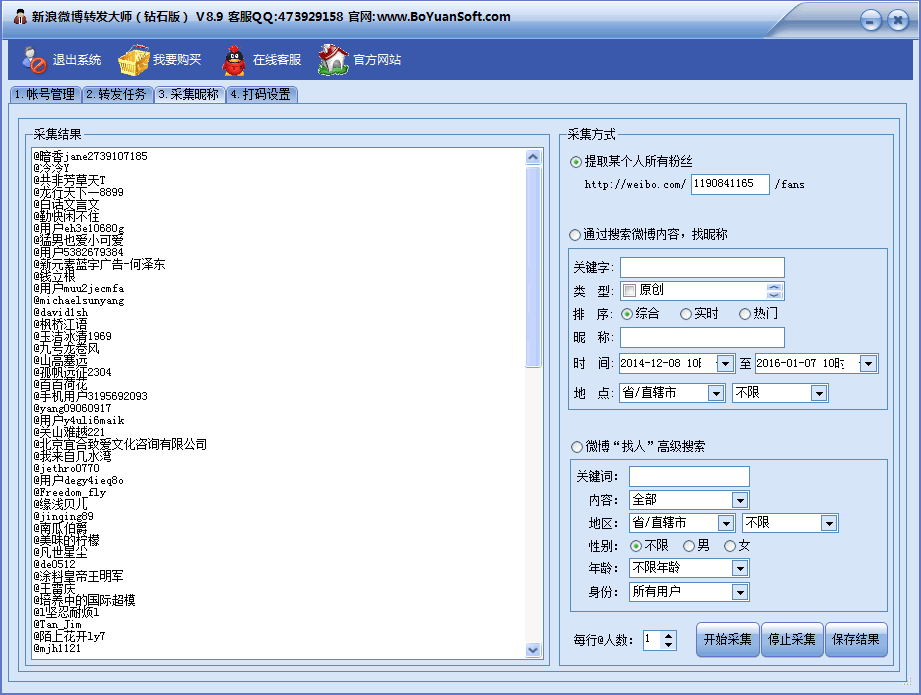Screen dimensions: 921x695
Task: Focus the 关键词 input field
Action: coord(690,476)
